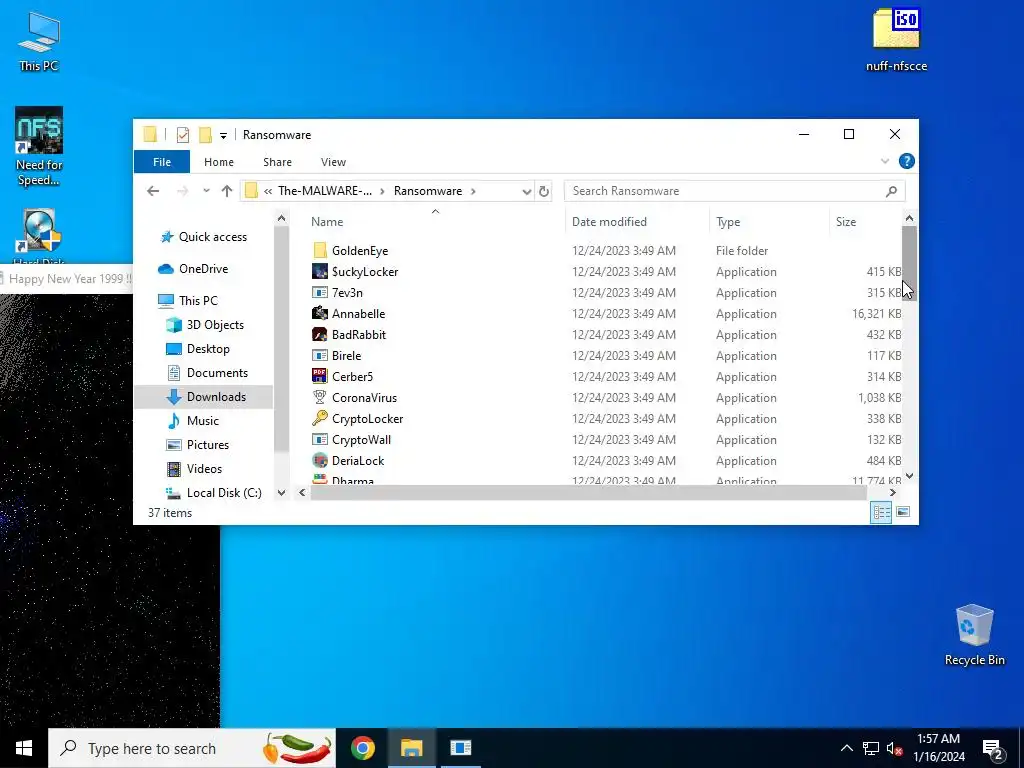
Task: Click the taskbar search box
Action: (192, 748)
